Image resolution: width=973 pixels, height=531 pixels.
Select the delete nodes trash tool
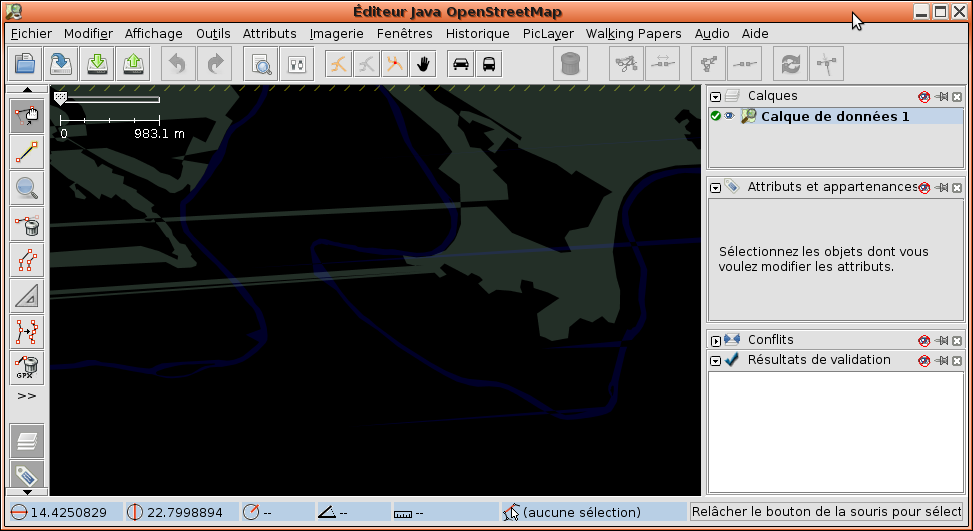pos(27,225)
